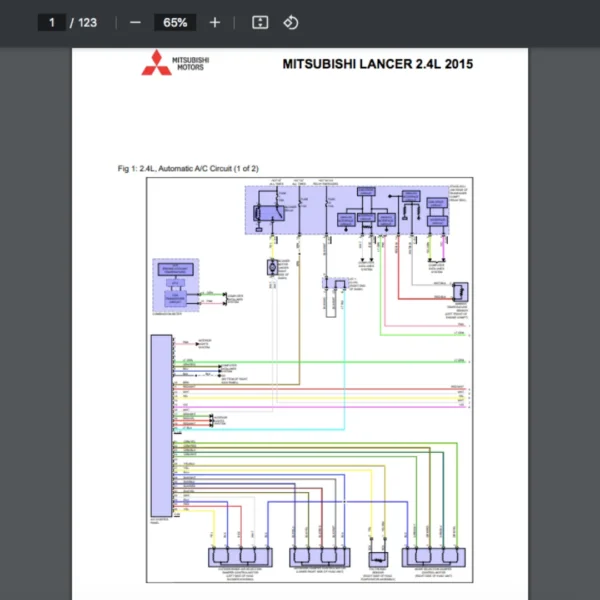600x600 pixels.
Task: Click the fit to page icon
Action: point(260,22)
